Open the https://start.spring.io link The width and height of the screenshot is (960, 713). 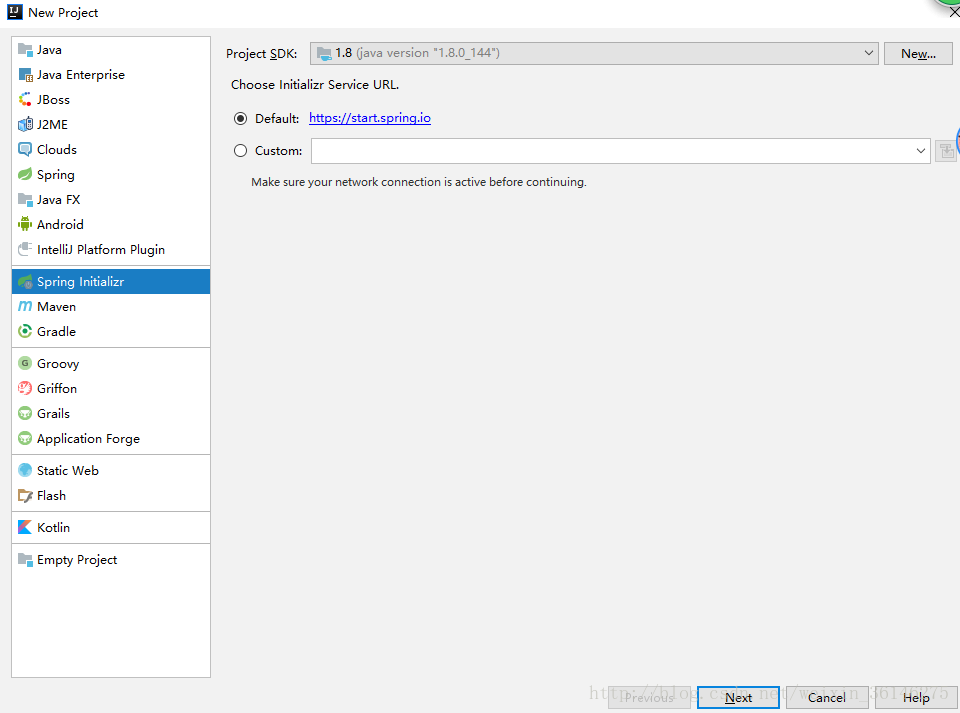[370, 118]
